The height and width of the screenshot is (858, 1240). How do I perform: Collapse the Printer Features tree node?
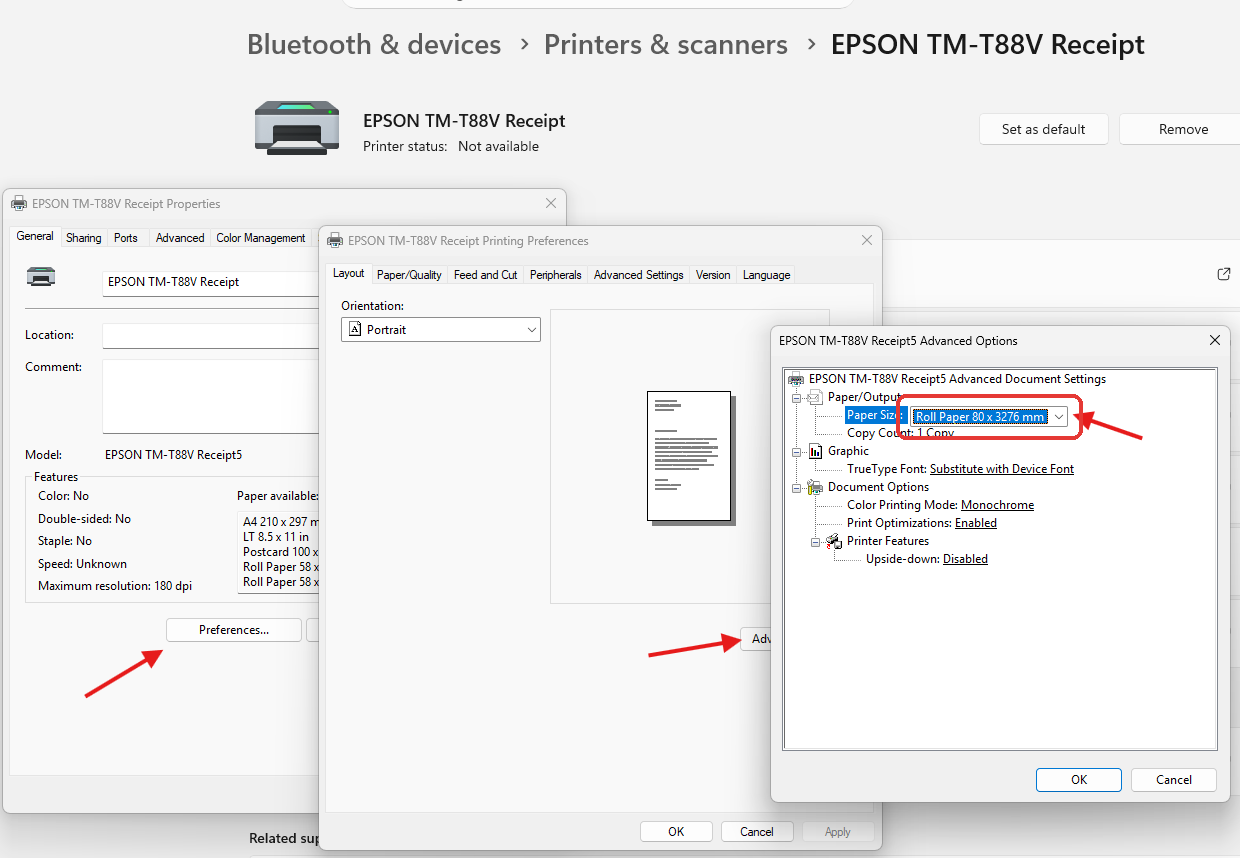(x=816, y=542)
